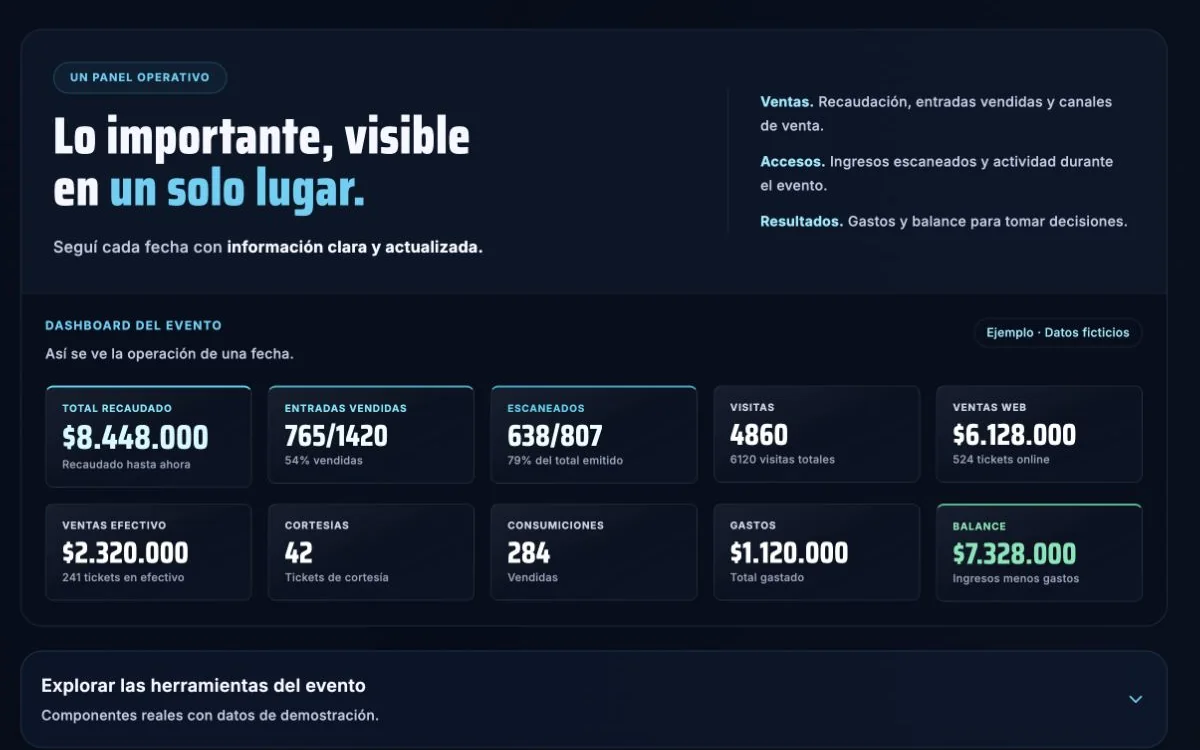1200x750 pixels.
Task: Click the Cortesías count 42
Action: (299, 553)
